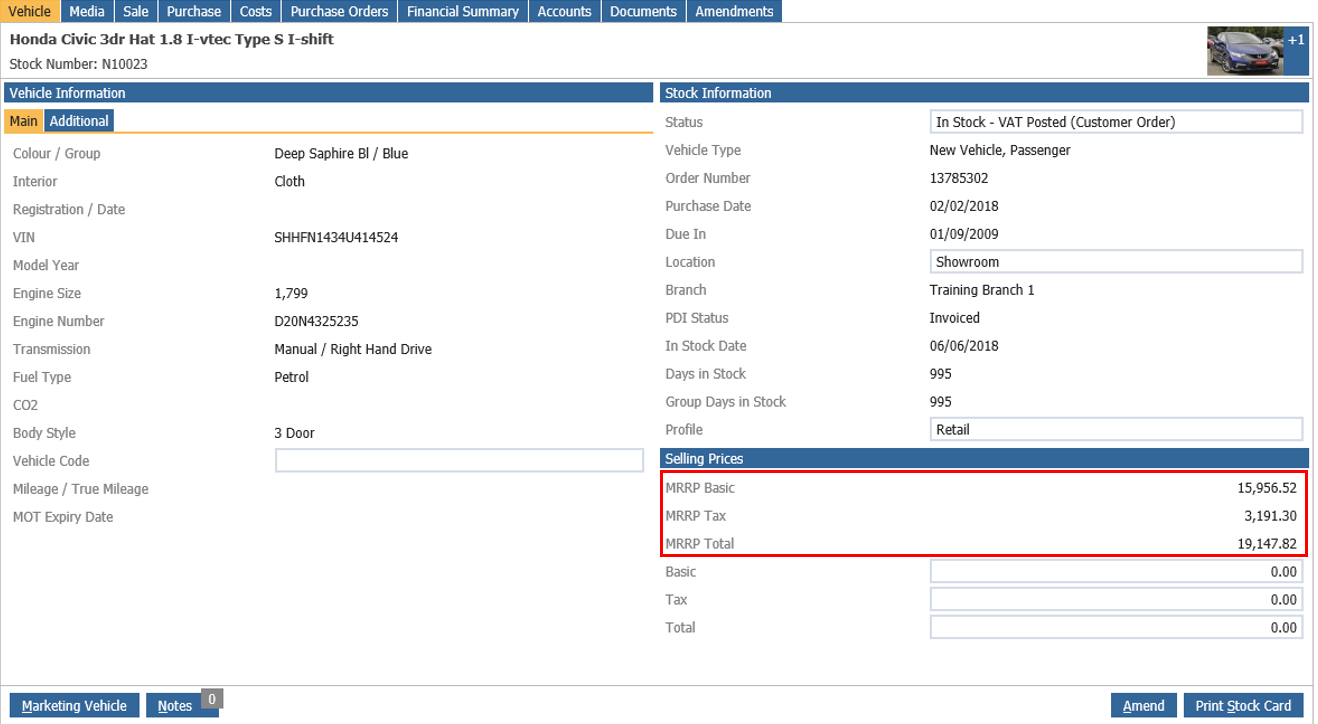Click the PDI Status Invoiced value
Image resolution: width=1318 pixels, height=724 pixels.
tap(955, 318)
